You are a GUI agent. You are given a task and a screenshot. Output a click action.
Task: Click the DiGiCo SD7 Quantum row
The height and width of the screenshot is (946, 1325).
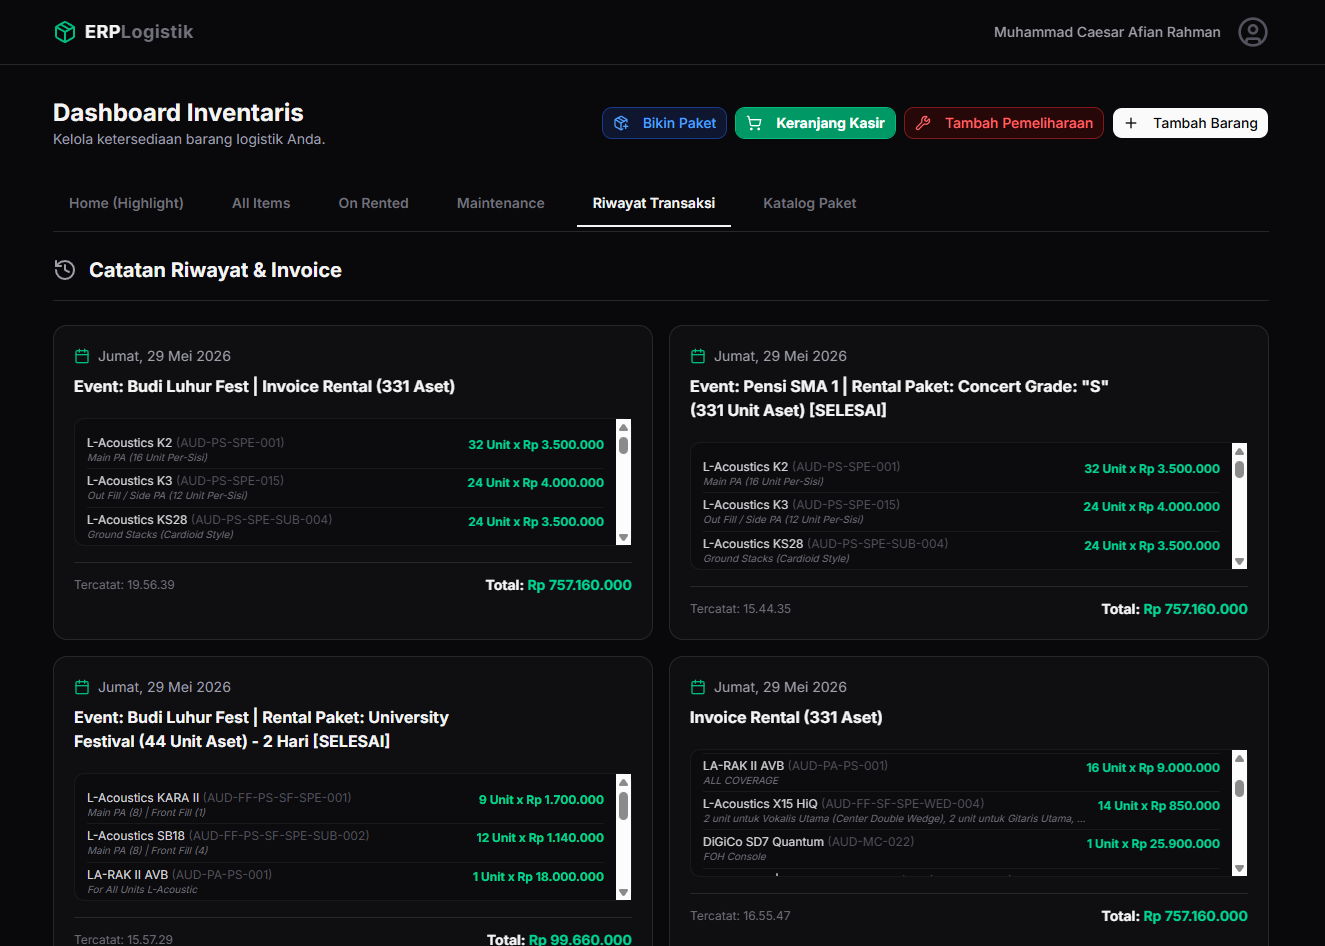tap(961, 849)
